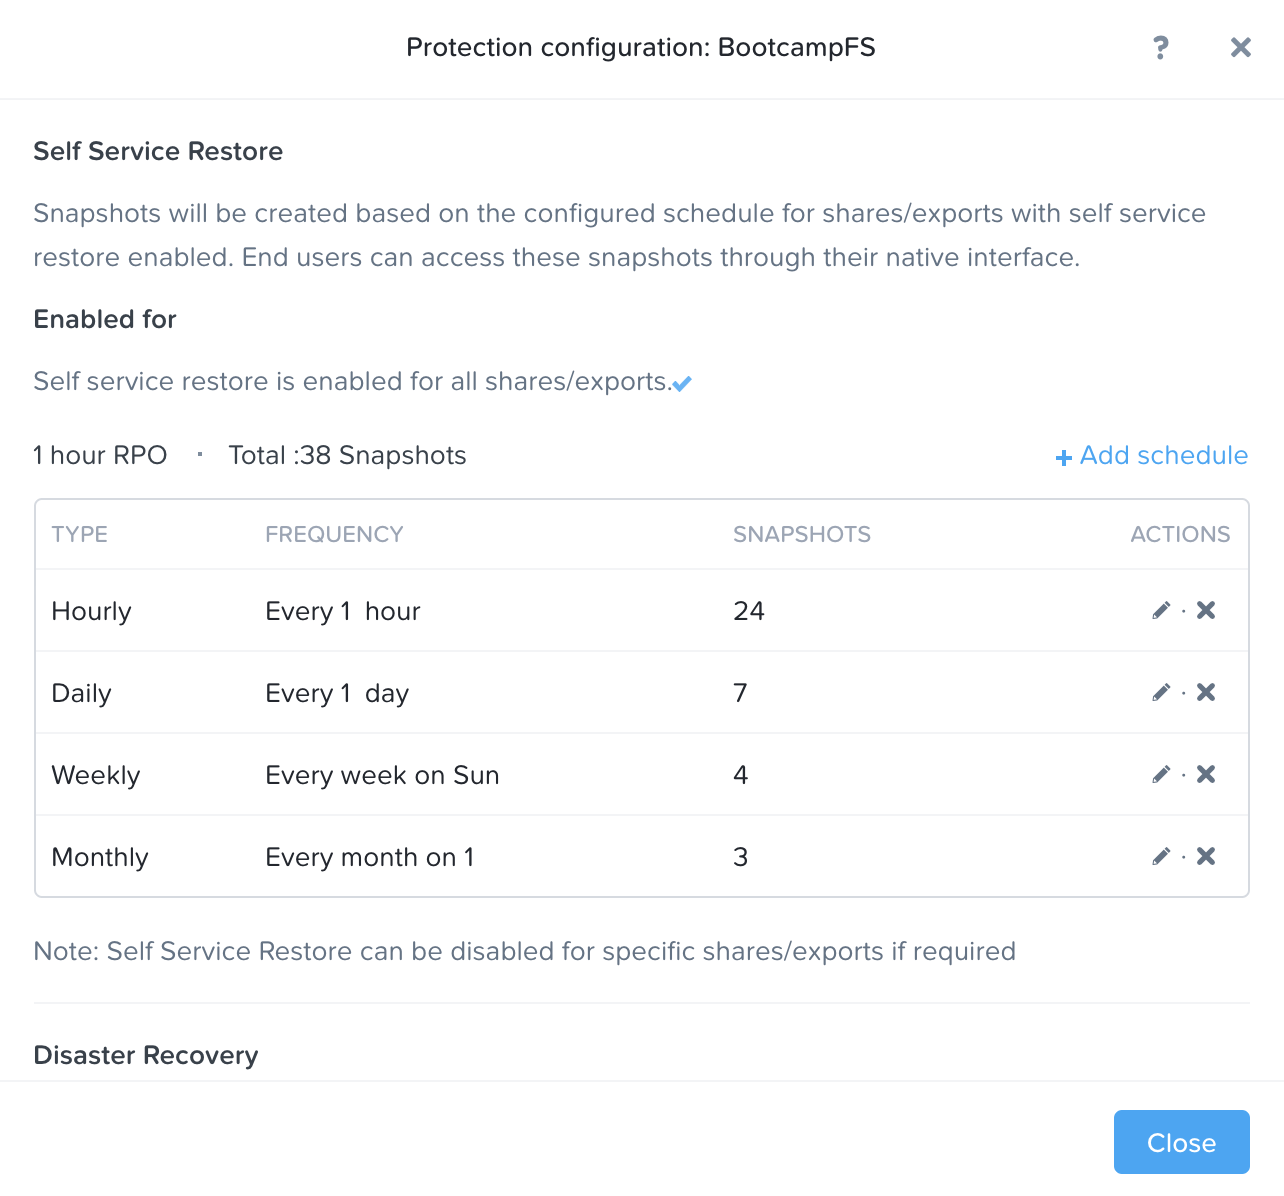The width and height of the screenshot is (1284, 1196).
Task: Delete the Daily schedule
Action: (x=1206, y=692)
